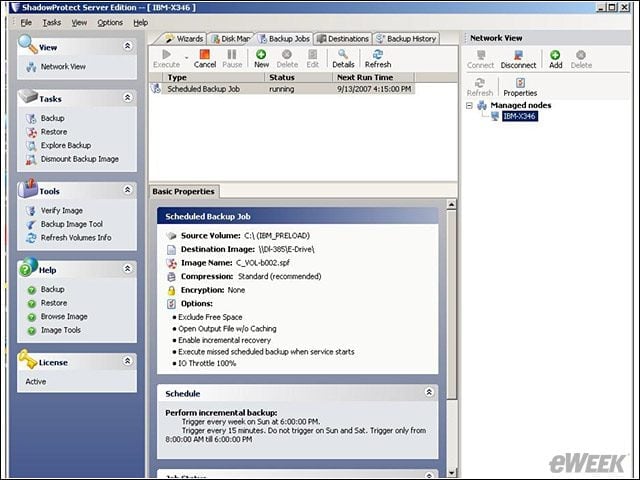Start the Backup task in Tasks panel
The image size is (640, 480).
click(52, 118)
